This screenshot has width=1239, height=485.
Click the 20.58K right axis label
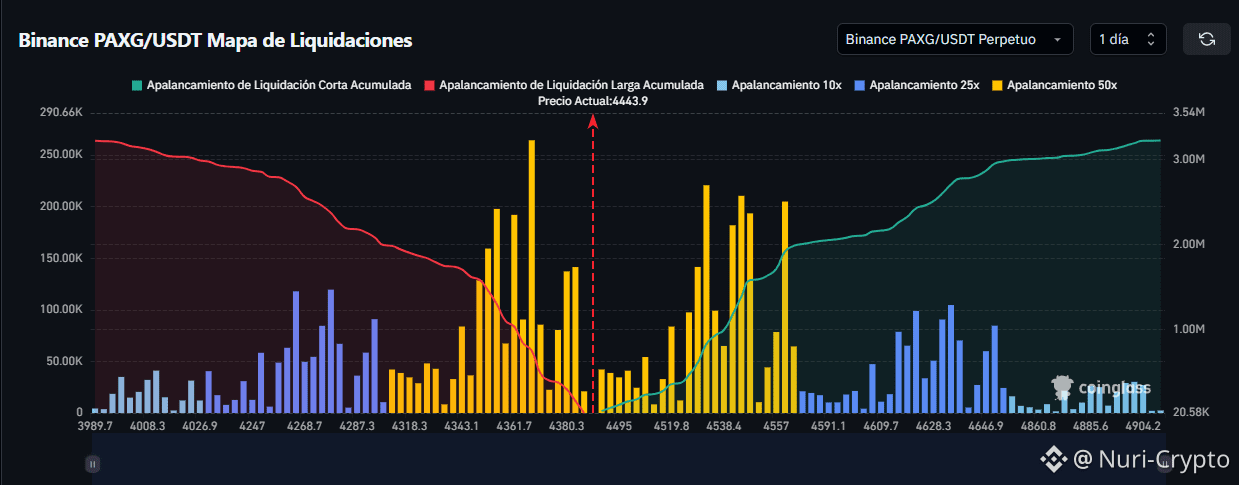pyautogui.click(x=1191, y=412)
